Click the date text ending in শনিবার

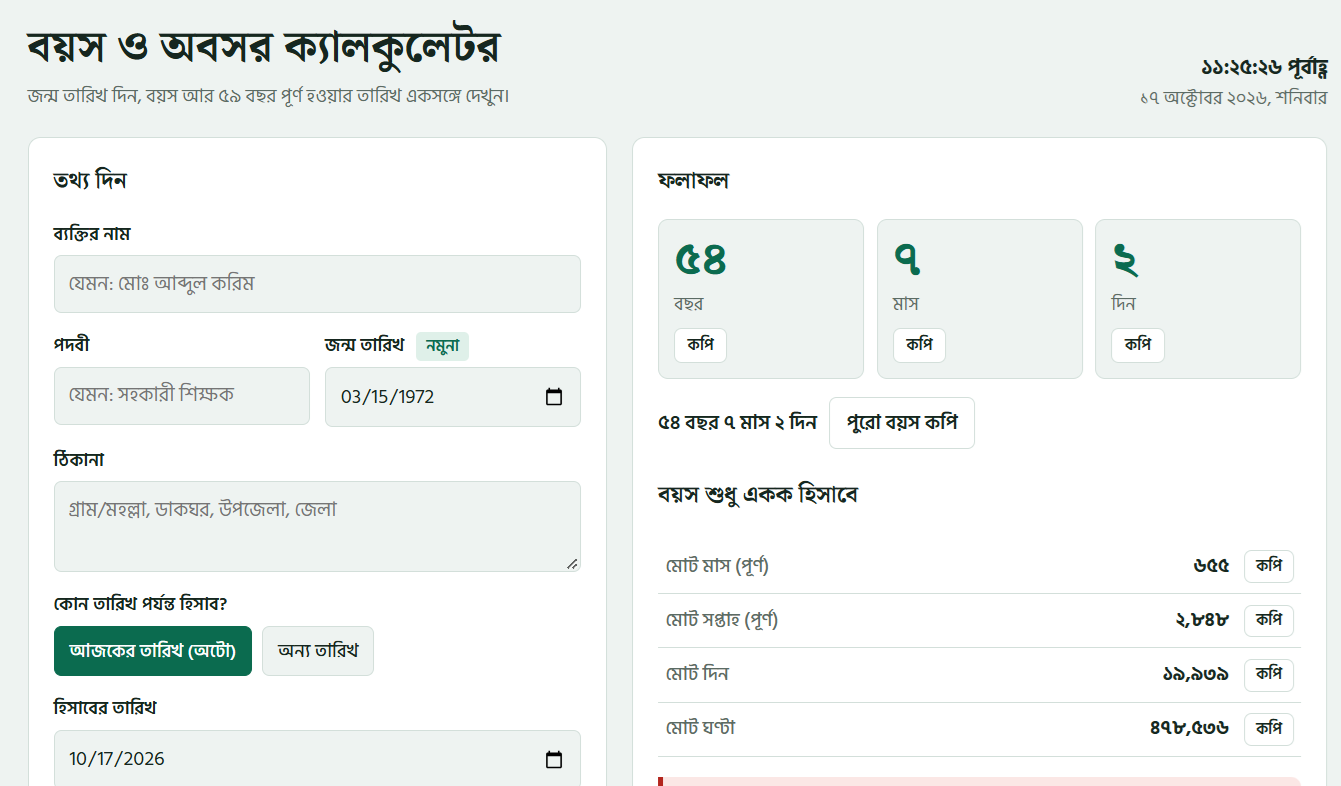tap(1233, 98)
